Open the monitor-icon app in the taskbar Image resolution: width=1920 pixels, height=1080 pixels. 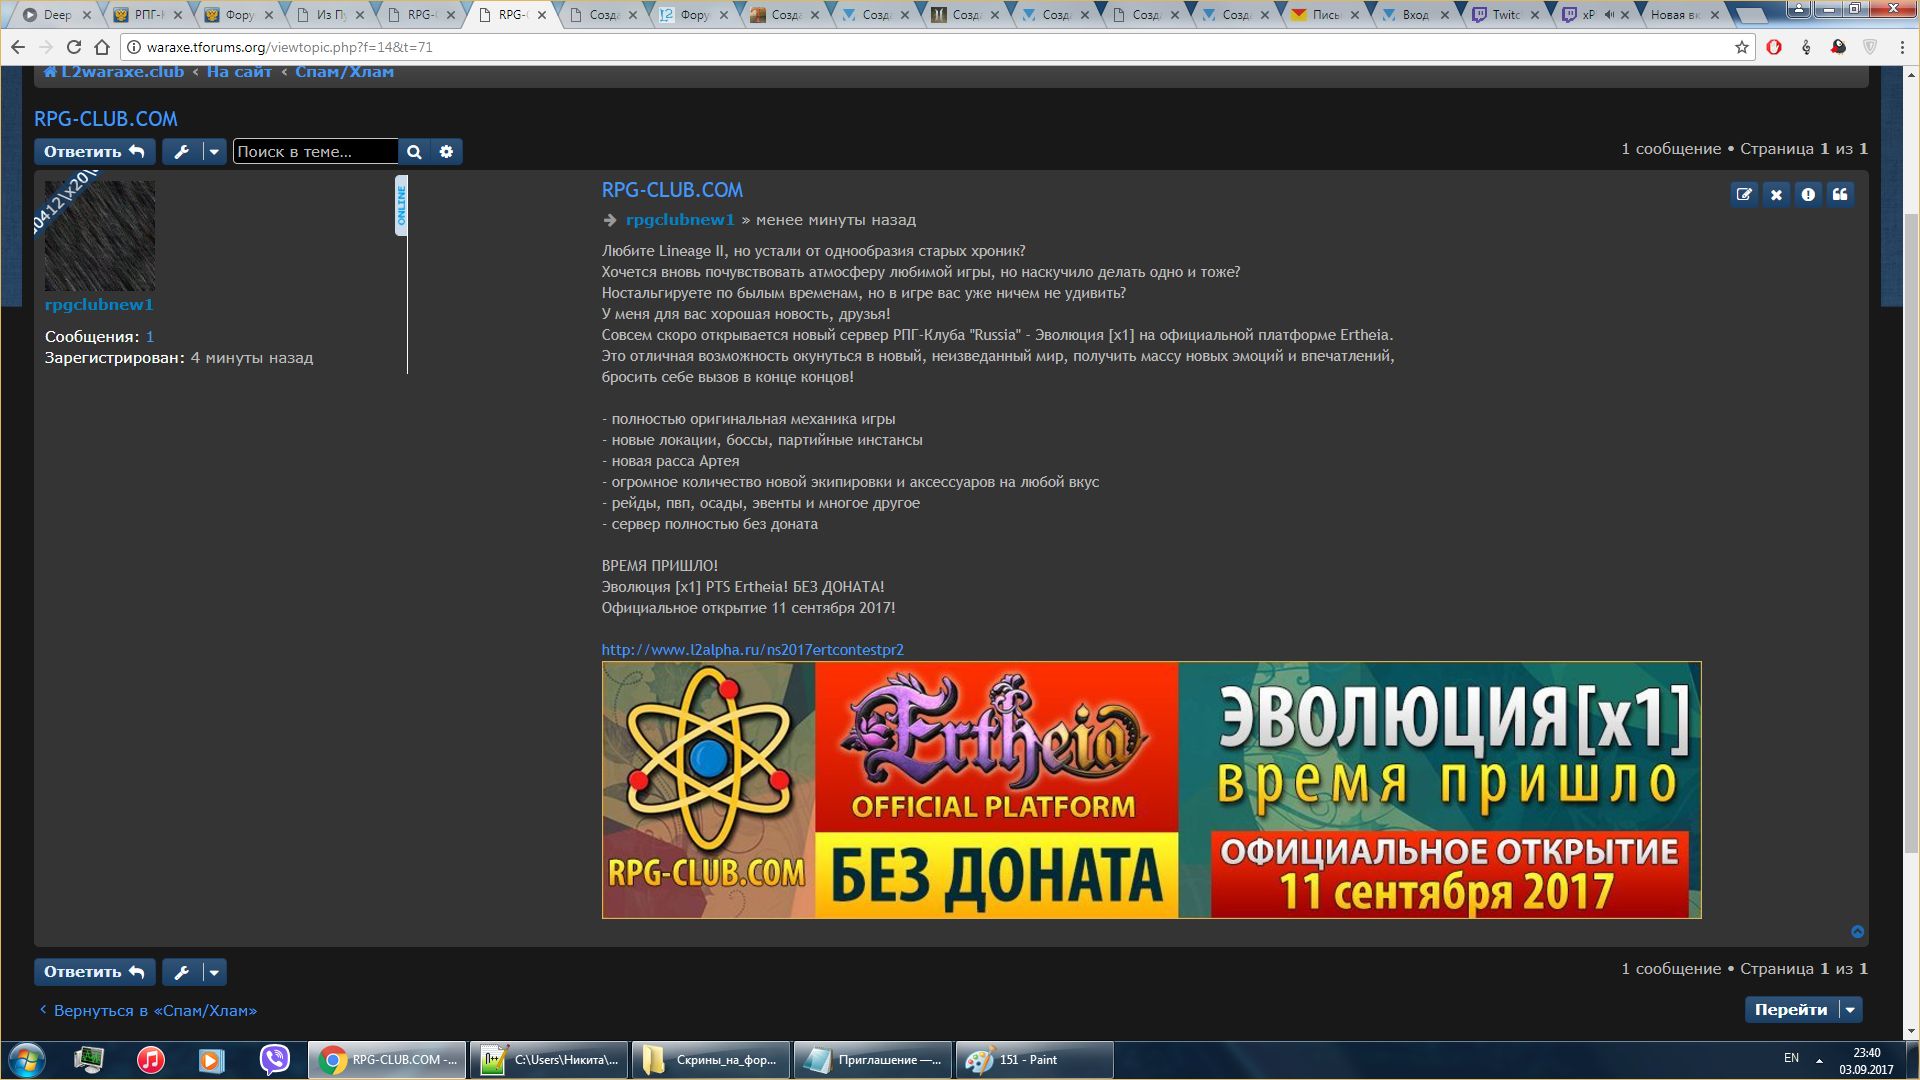click(x=89, y=1060)
